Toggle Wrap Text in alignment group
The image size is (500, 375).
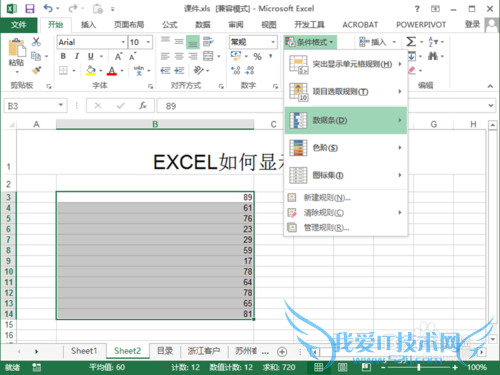pyautogui.click(x=208, y=42)
